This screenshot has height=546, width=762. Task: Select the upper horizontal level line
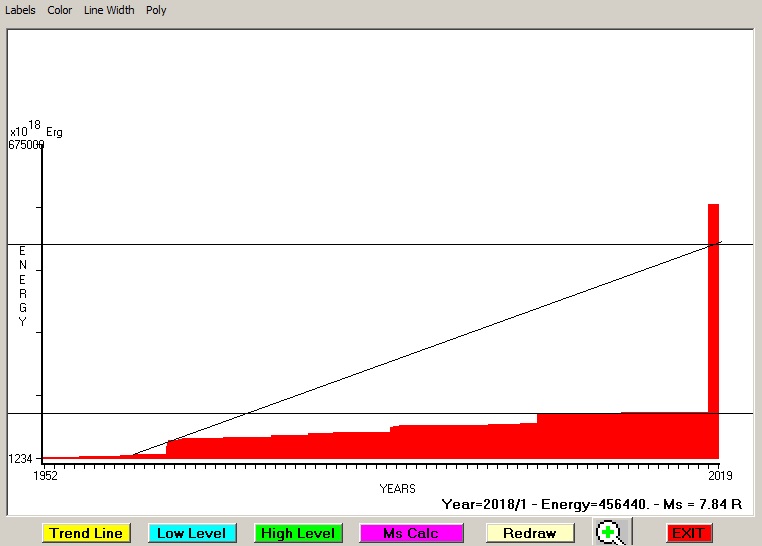pyautogui.click(x=300, y=244)
